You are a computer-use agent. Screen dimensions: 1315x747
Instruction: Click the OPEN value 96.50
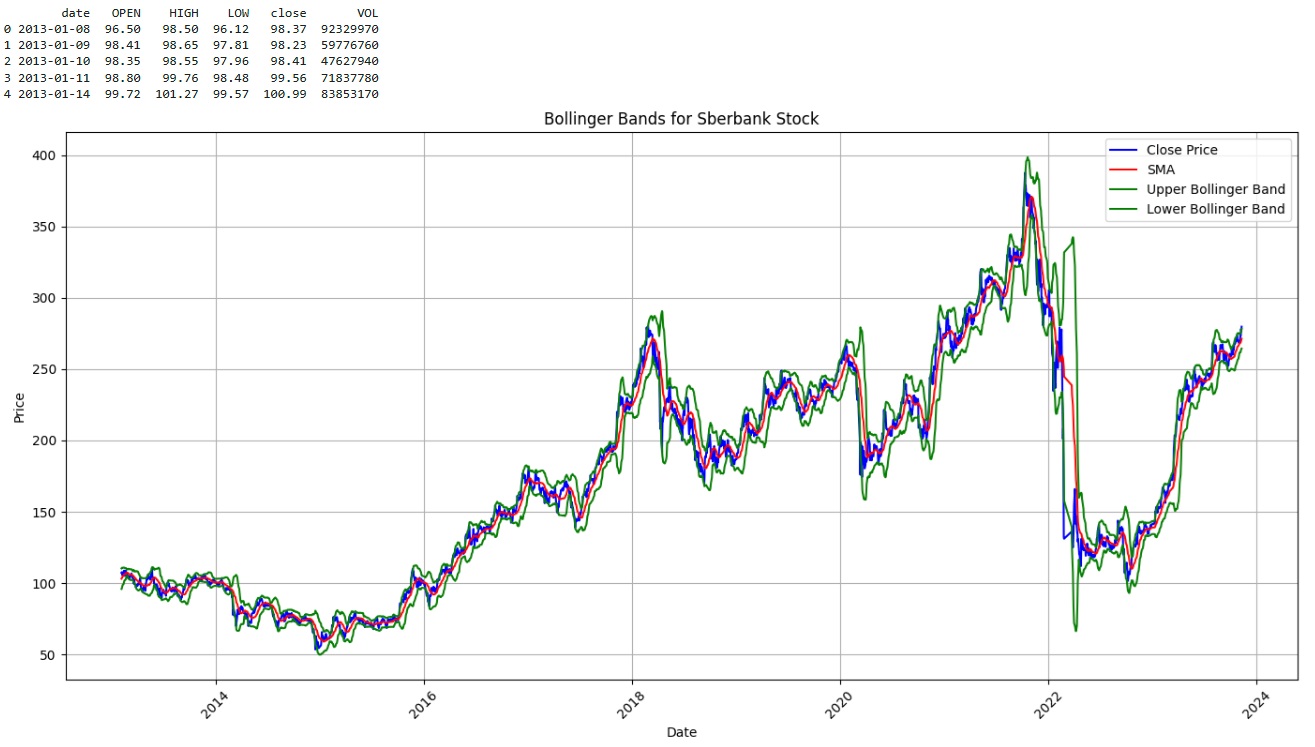pos(123,29)
